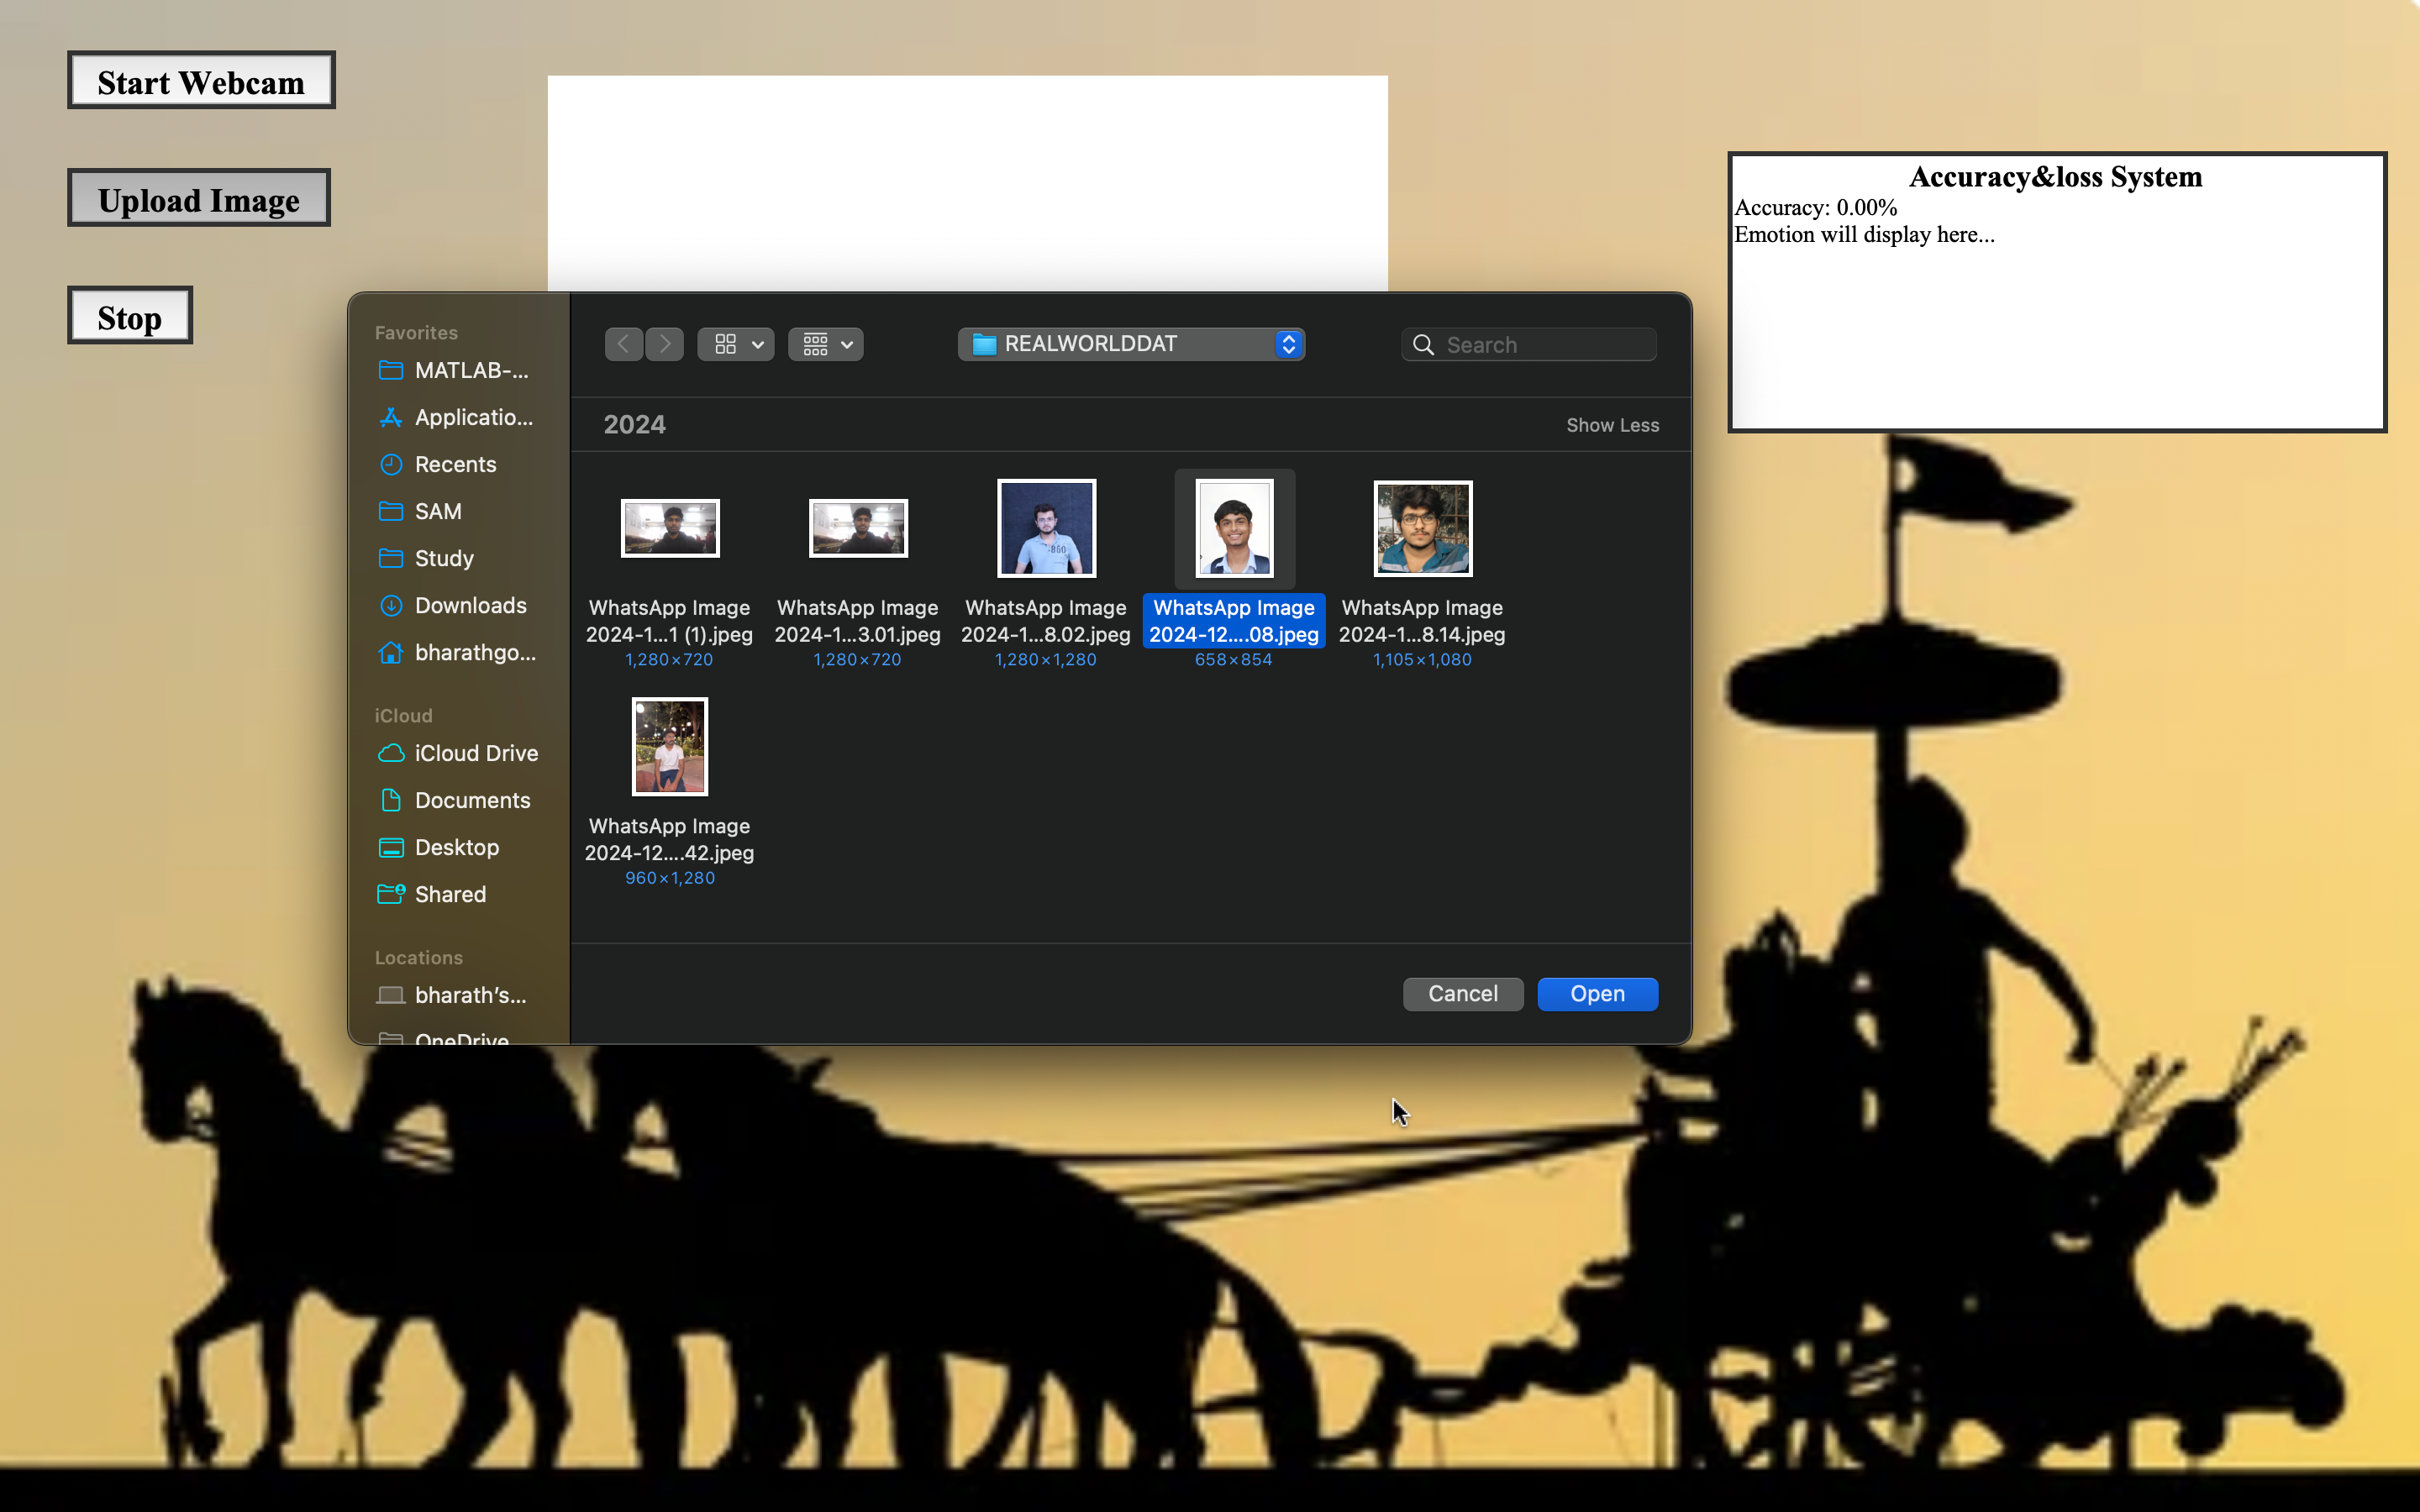This screenshot has width=2420, height=1512.
Task: Click the Recents clock icon
Action: pos(391,464)
